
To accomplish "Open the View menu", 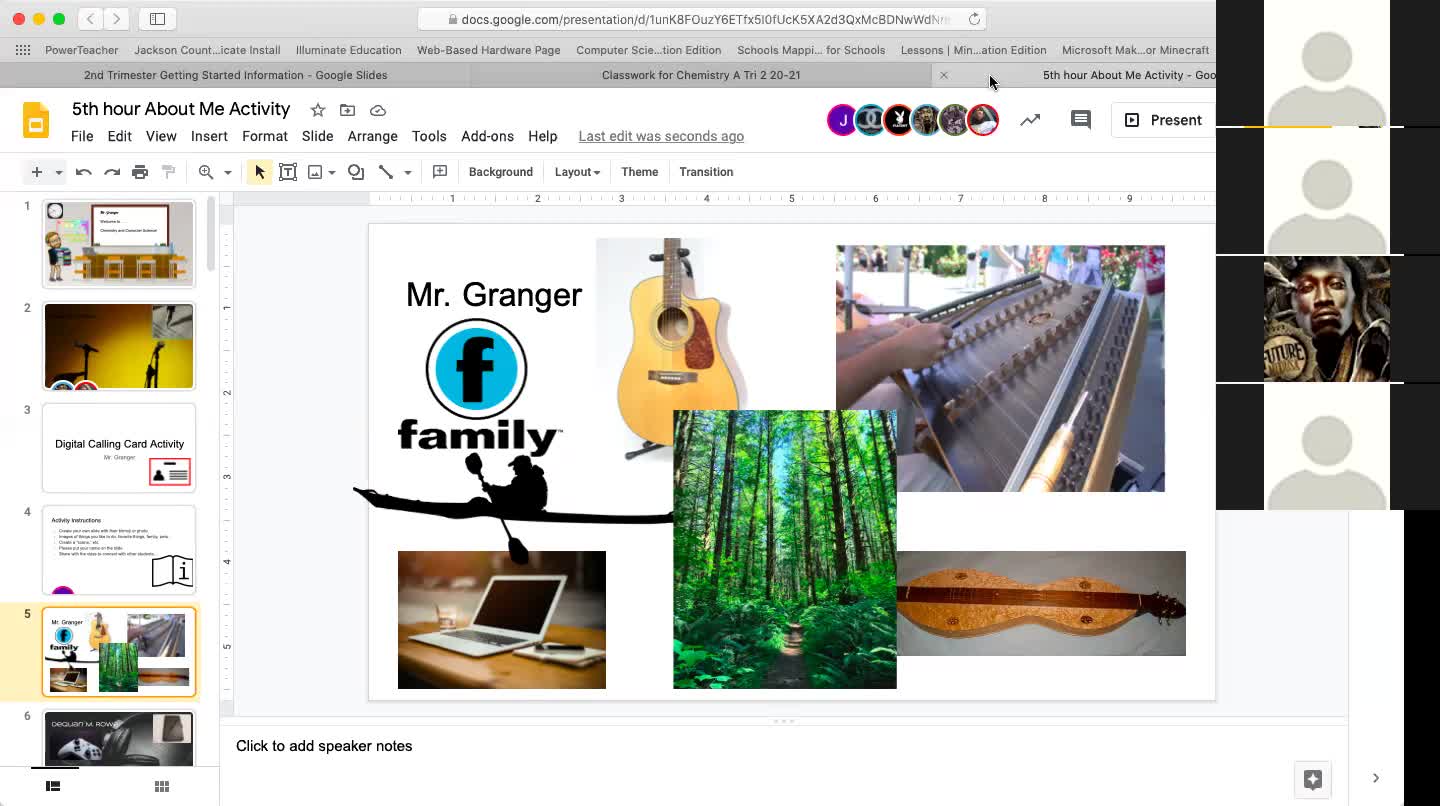I will point(161,136).
